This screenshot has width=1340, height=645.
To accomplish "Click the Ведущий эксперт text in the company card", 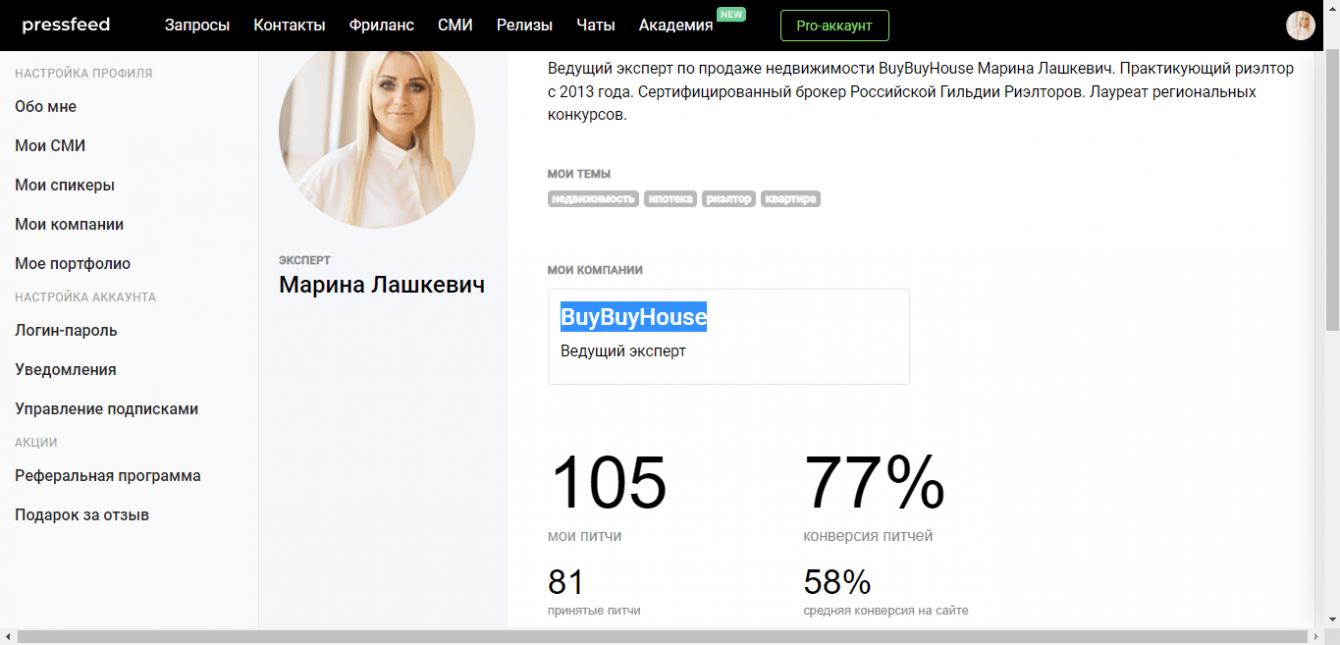I will click(623, 351).
